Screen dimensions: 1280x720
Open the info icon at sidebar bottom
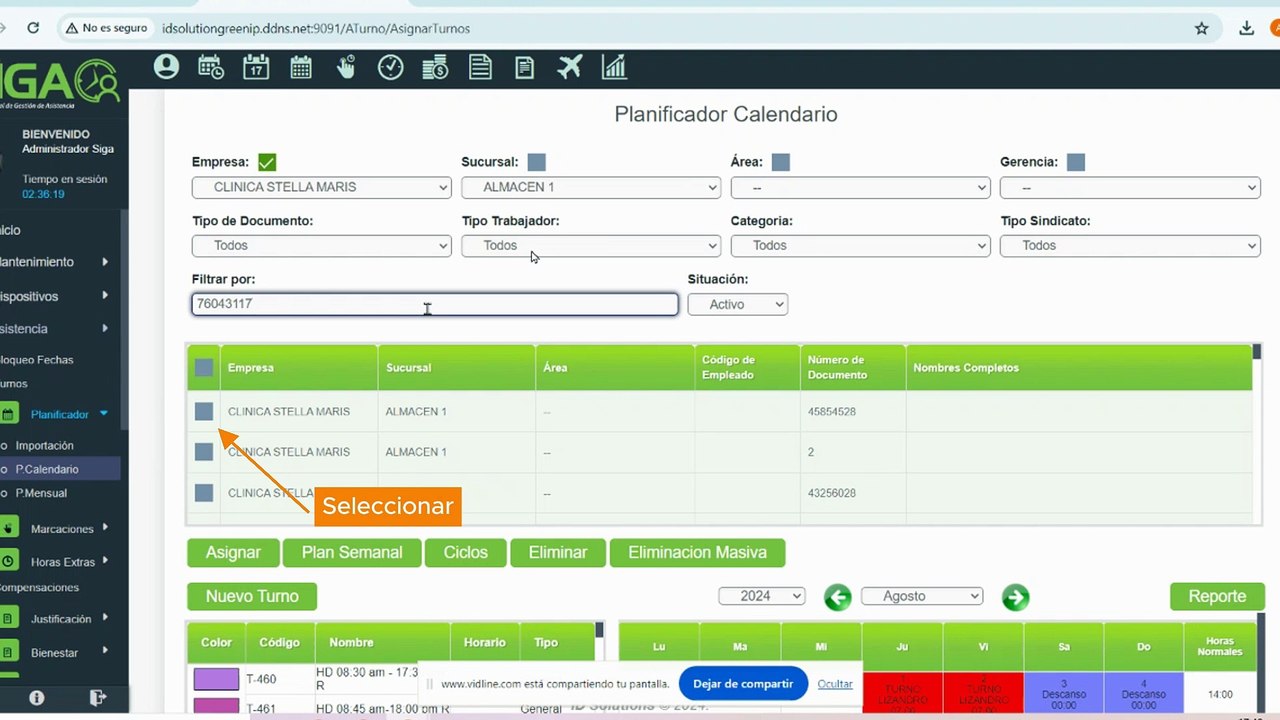pyautogui.click(x=37, y=697)
